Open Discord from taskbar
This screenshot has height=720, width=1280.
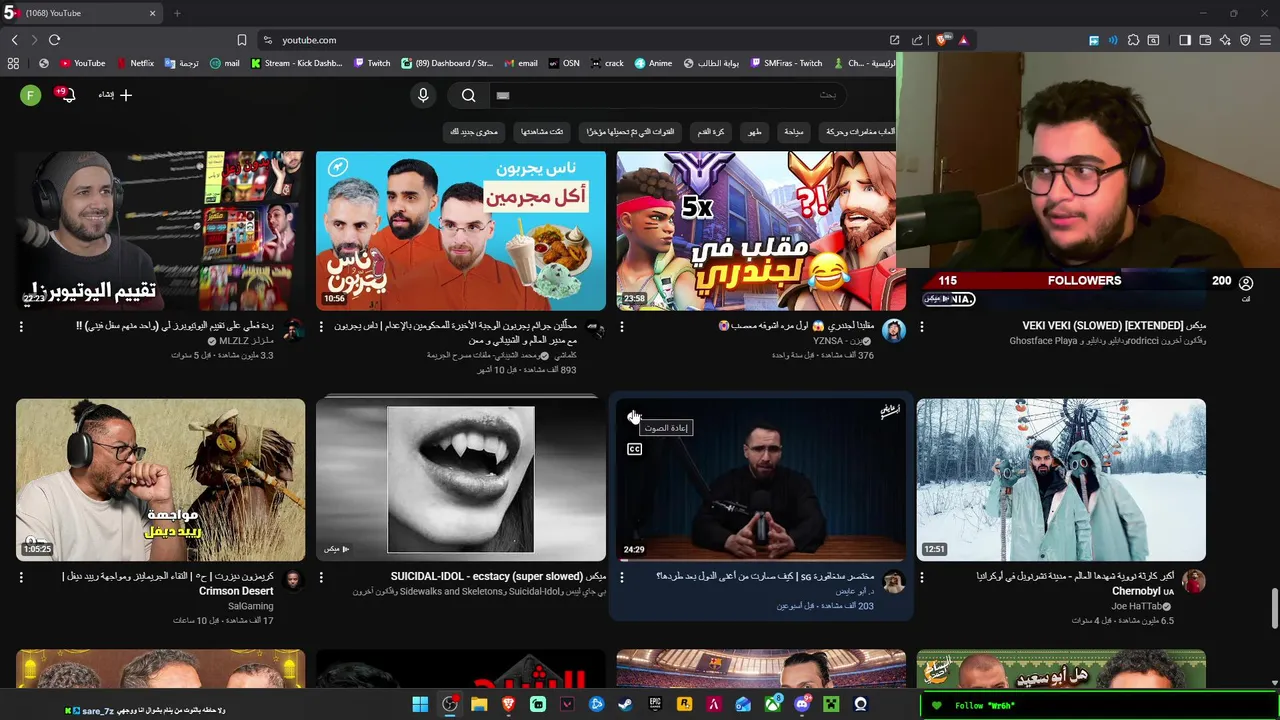[801, 704]
